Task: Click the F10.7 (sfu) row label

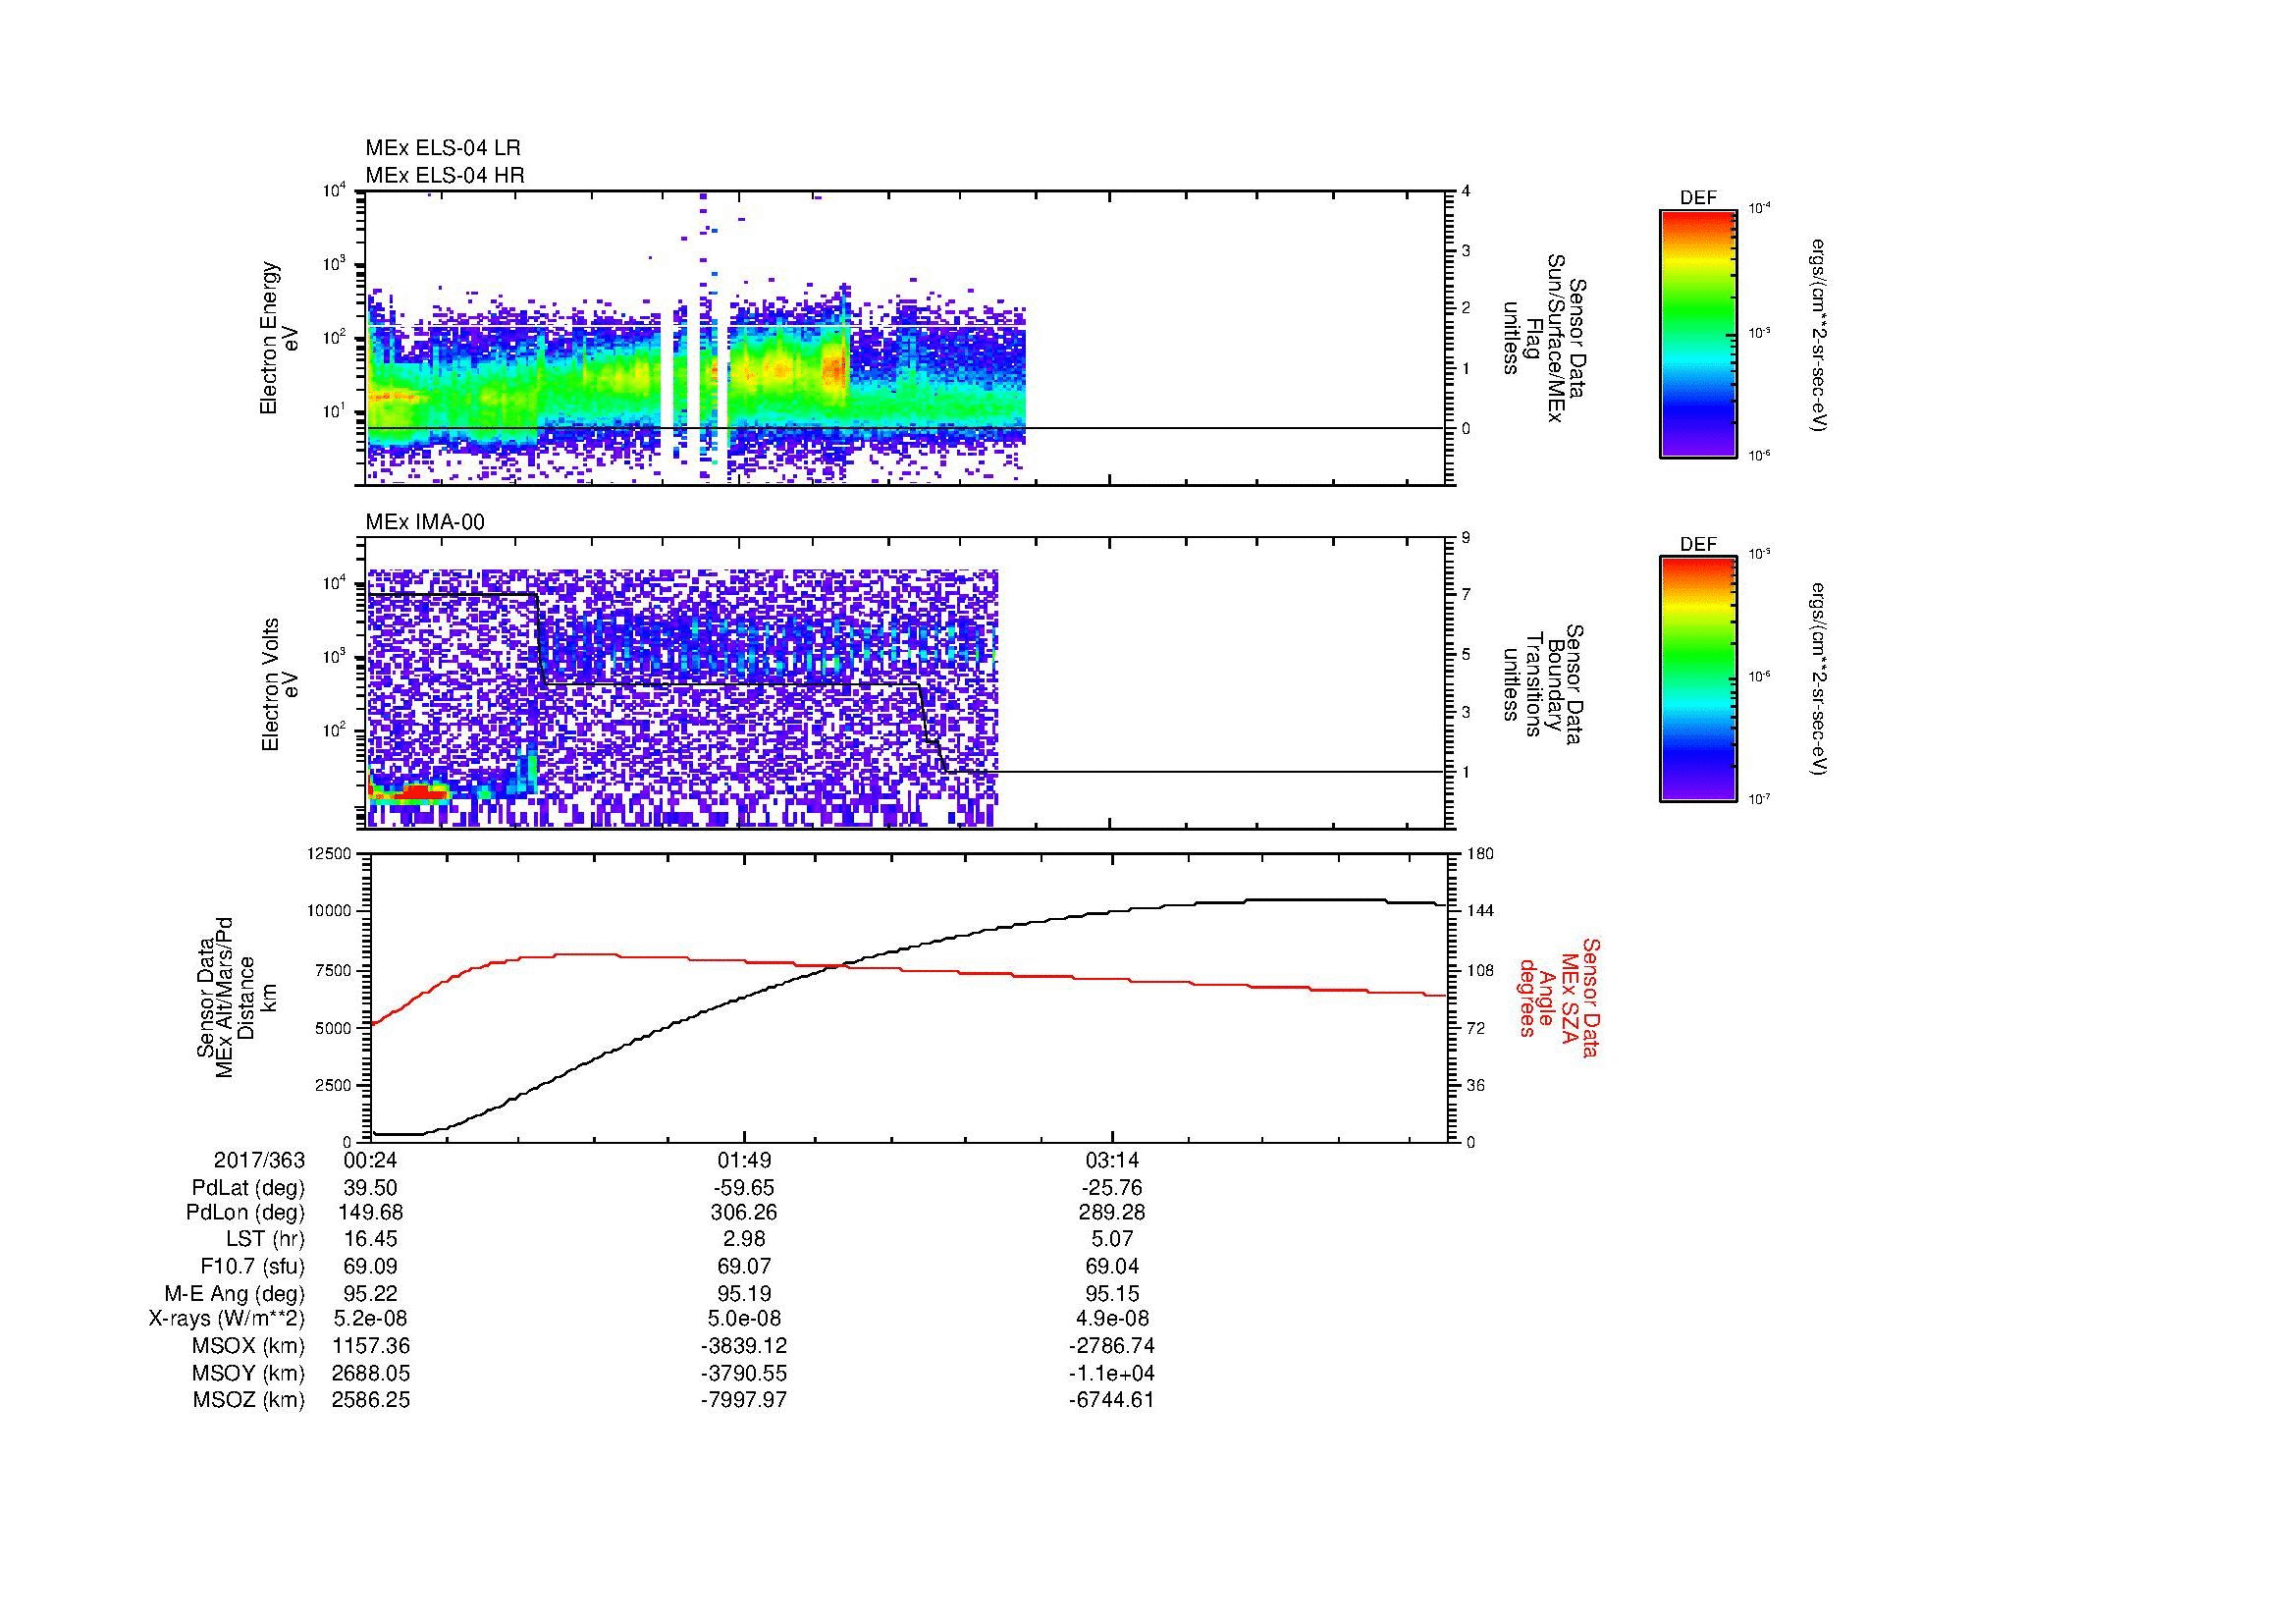Action: (252, 1266)
